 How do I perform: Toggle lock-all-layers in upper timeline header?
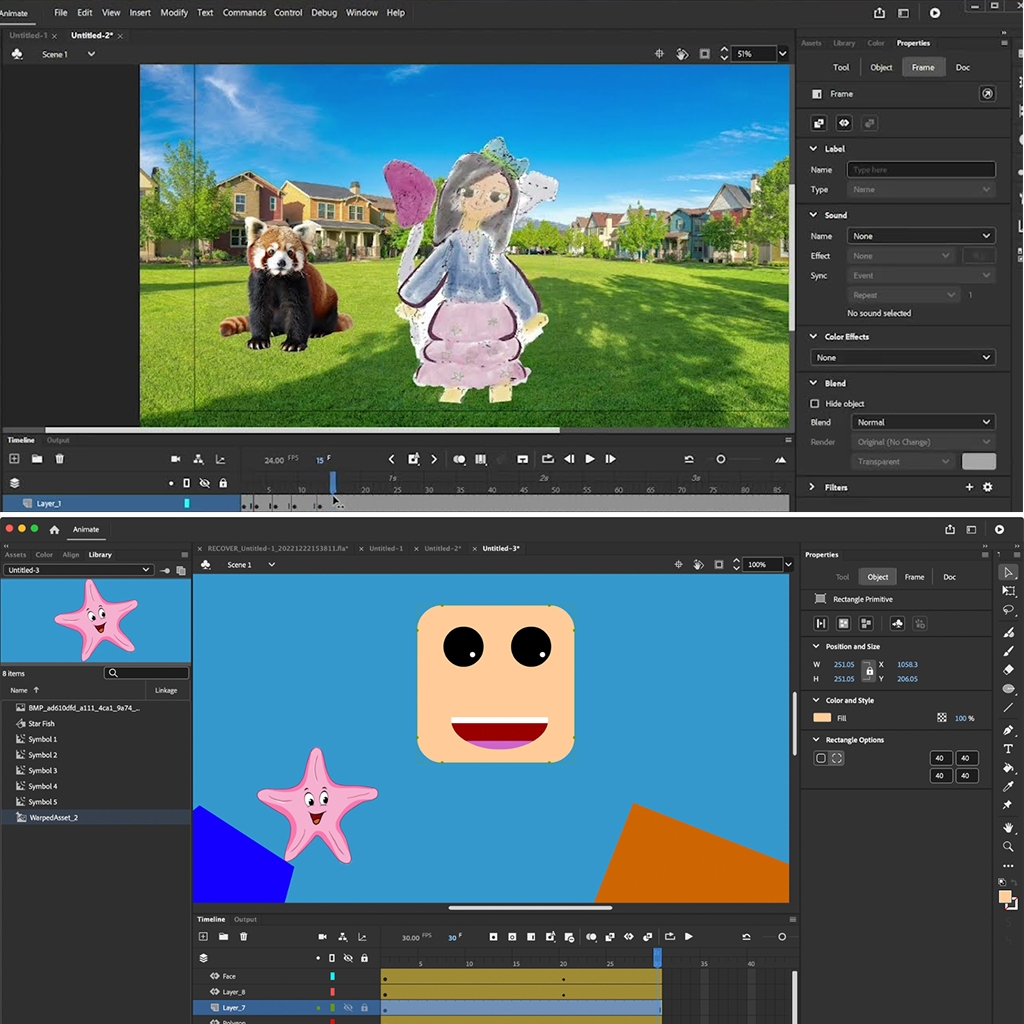tap(223, 483)
